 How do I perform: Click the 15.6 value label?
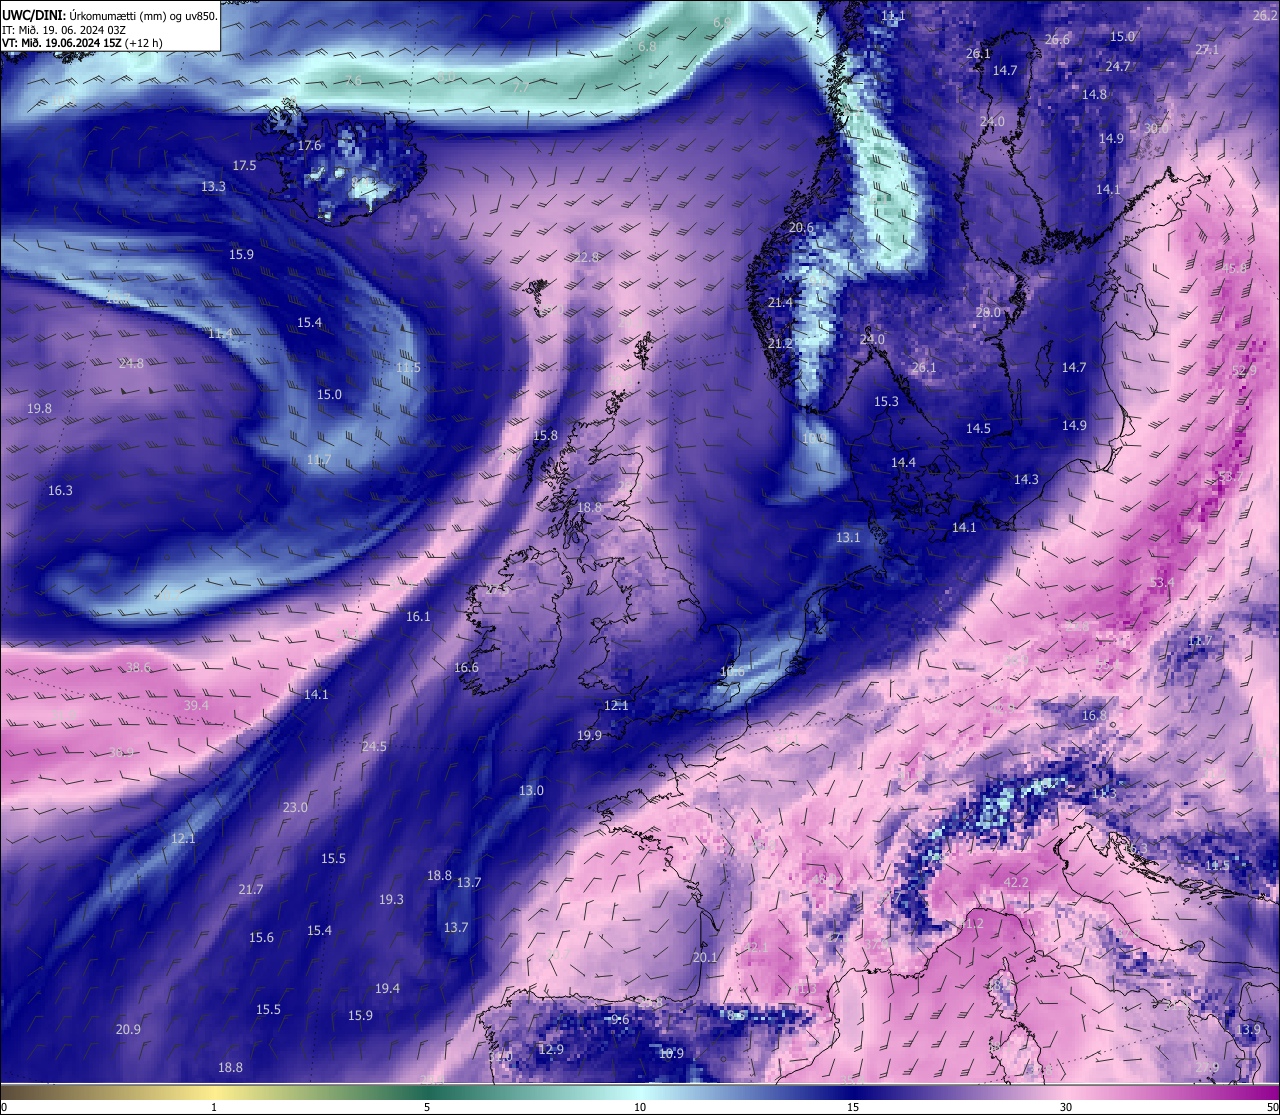click(x=262, y=938)
